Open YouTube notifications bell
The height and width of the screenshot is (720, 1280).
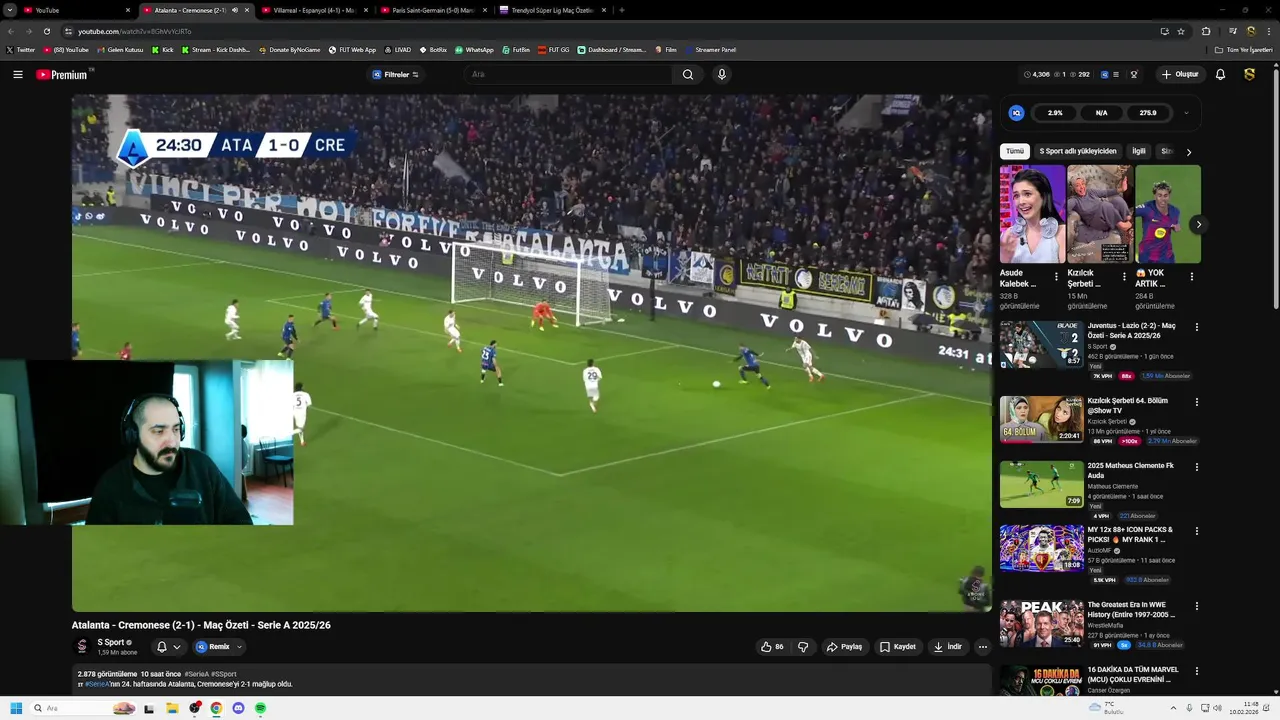pos(1220,74)
